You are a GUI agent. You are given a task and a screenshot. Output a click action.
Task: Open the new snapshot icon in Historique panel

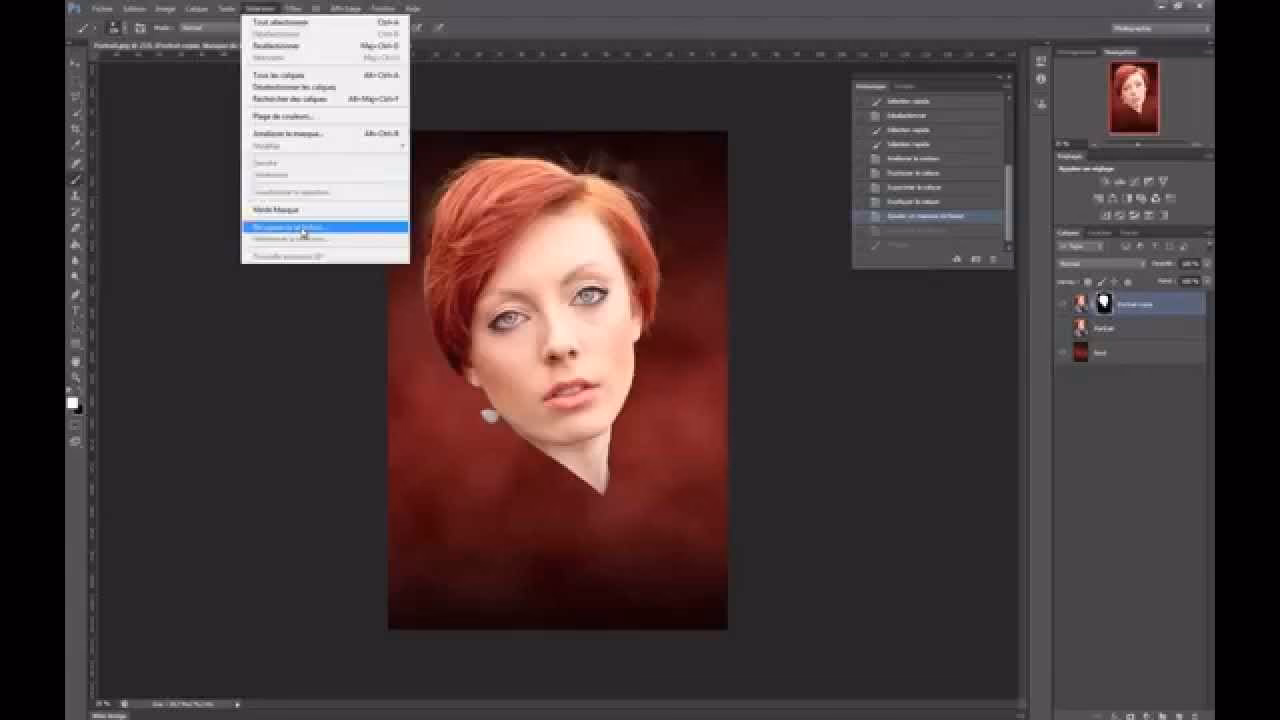click(x=956, y=259)
